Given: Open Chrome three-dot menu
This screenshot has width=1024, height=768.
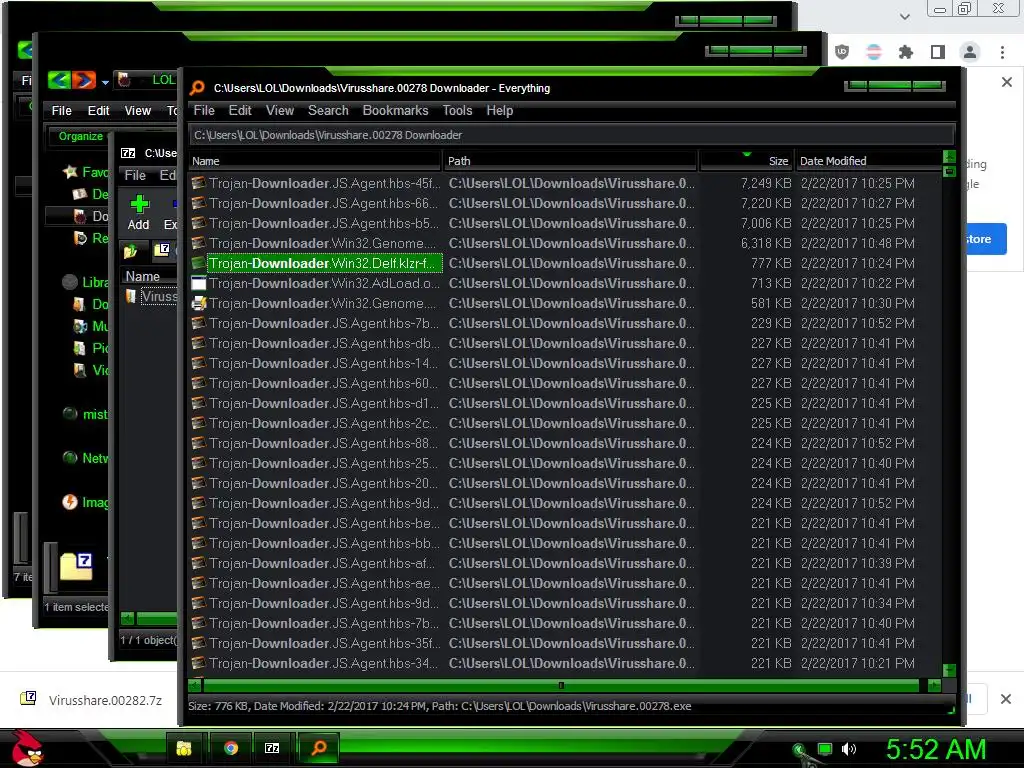Looking at the screenshot, I should point(1002,52).
